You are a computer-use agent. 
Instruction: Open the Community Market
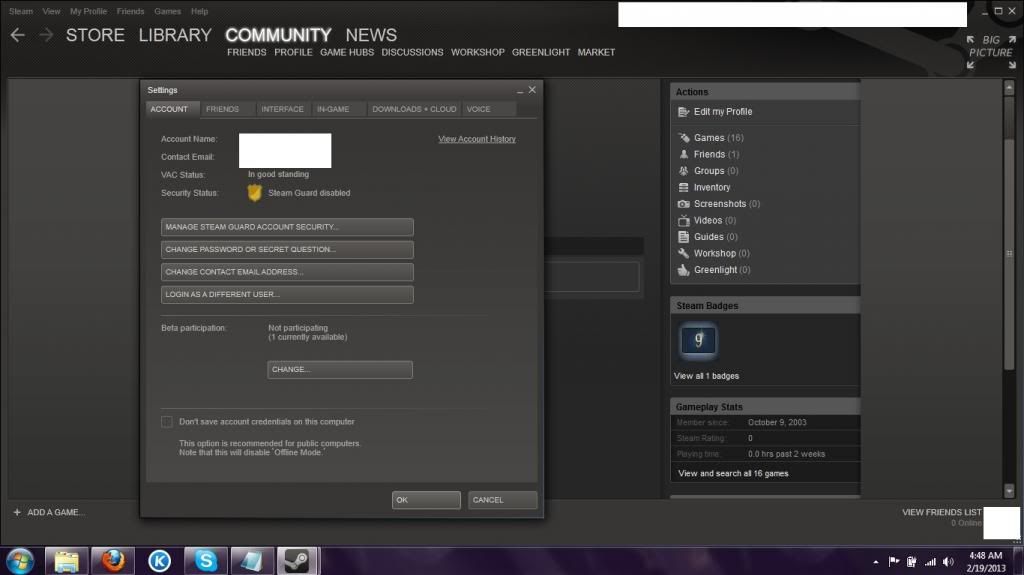point(596,52)
